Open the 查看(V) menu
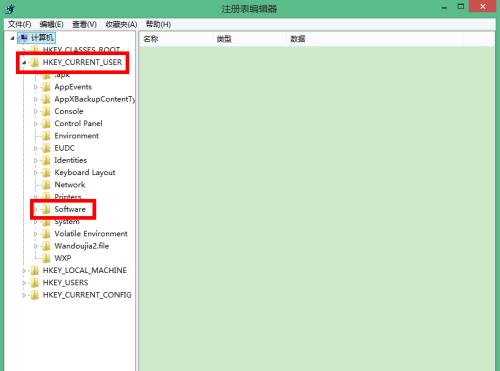 click(84, 24)
